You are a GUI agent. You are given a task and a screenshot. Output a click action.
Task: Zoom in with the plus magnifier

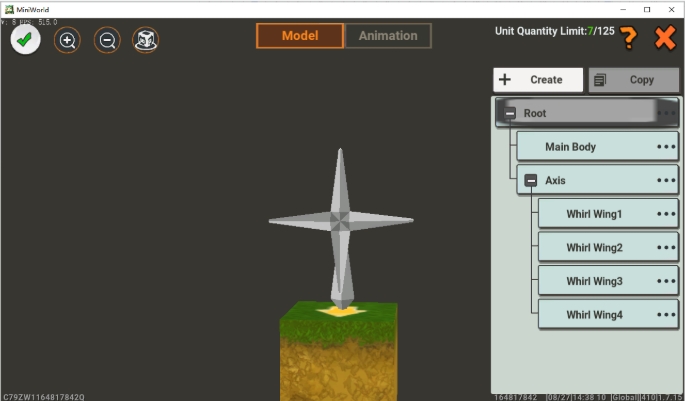point(67,40)
